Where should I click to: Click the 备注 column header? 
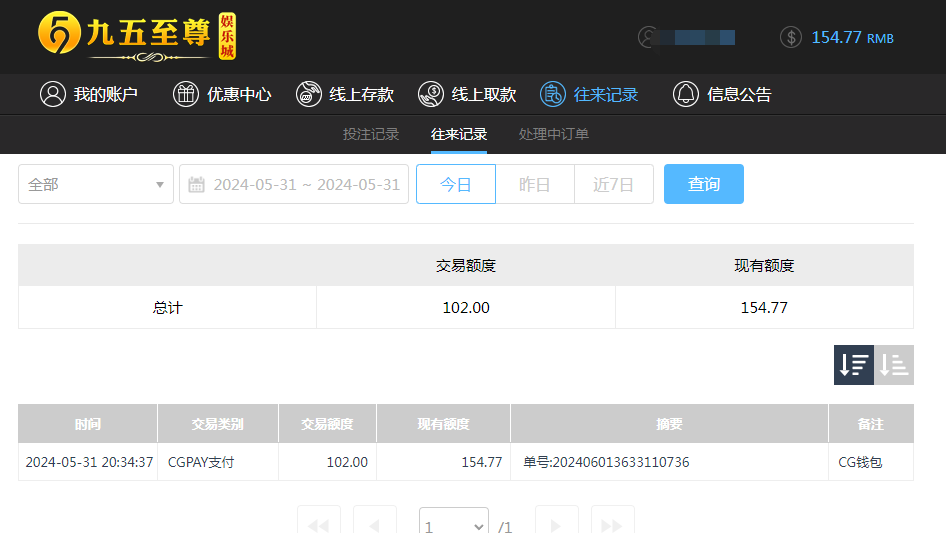pos(871,424)
